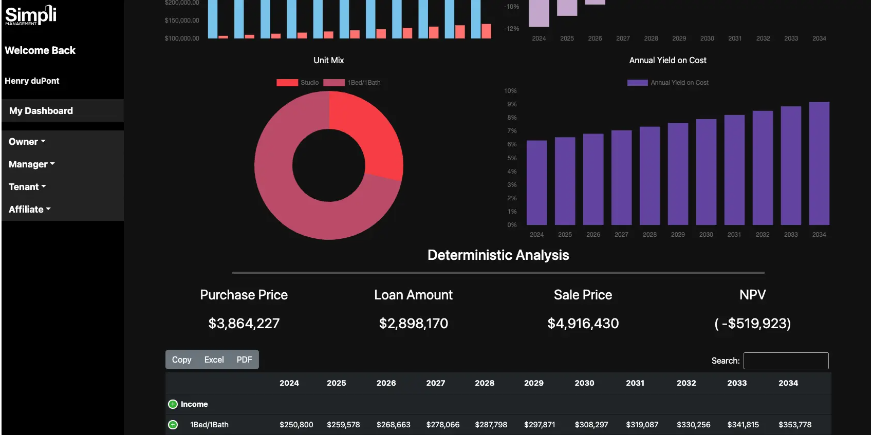872x435 pixels.
Task: Click the $341,815 cell
Action: click(745, 424)
